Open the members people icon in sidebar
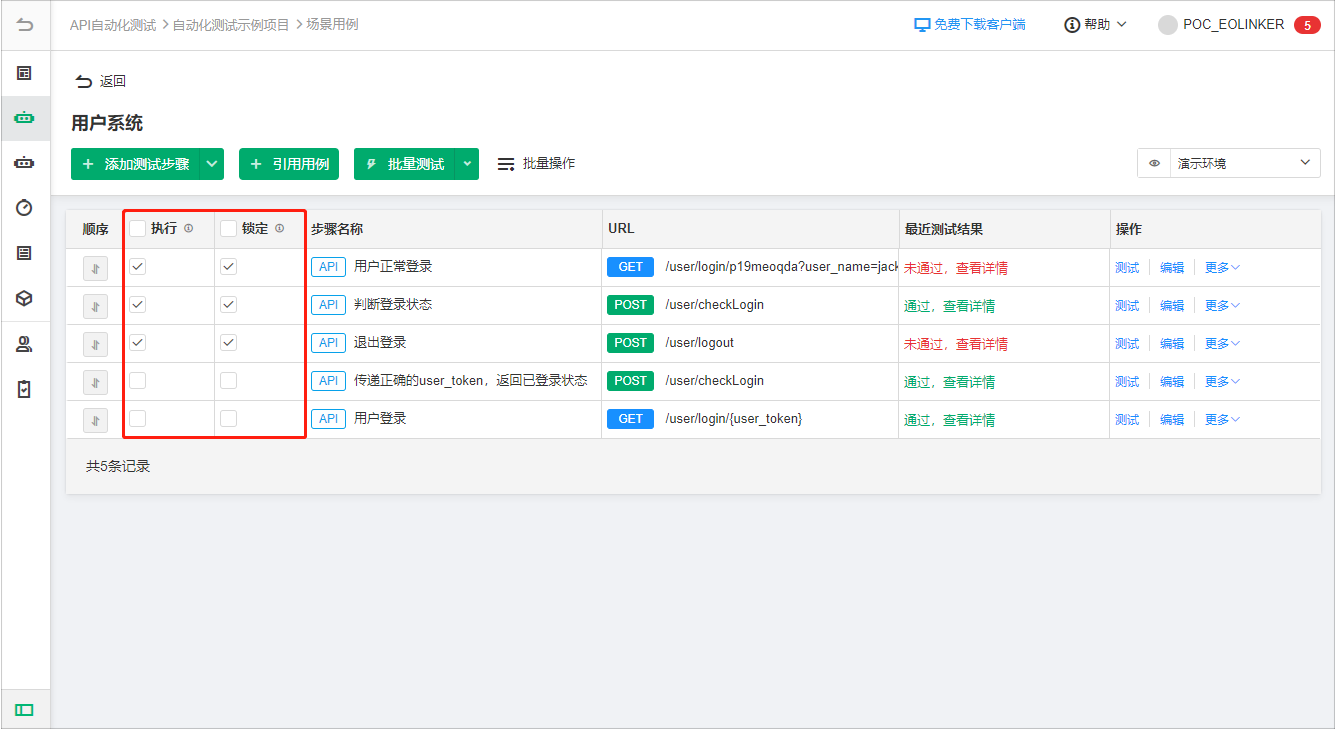This screenshot has width=1336, height=730. (25, 345)
